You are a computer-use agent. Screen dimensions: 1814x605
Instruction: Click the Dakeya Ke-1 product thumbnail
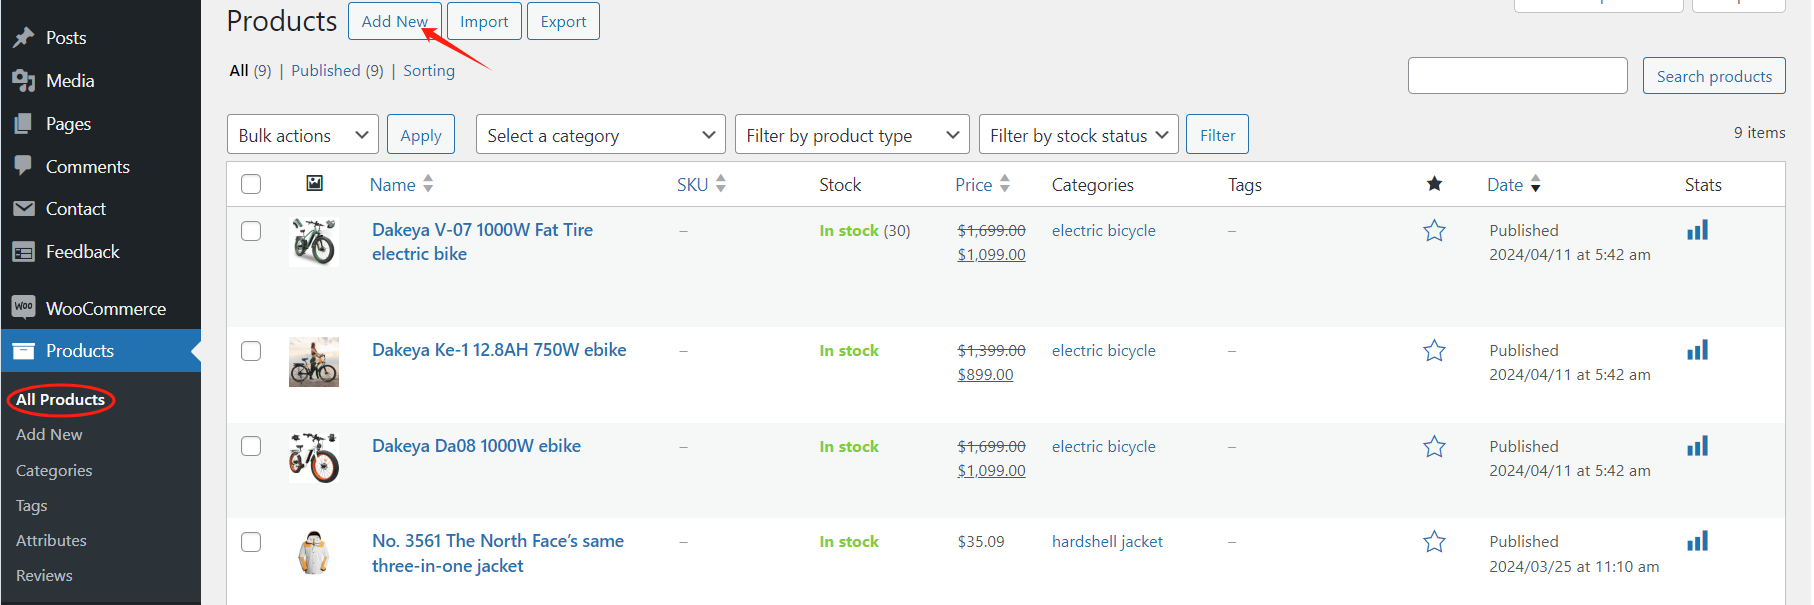point(314,361)
